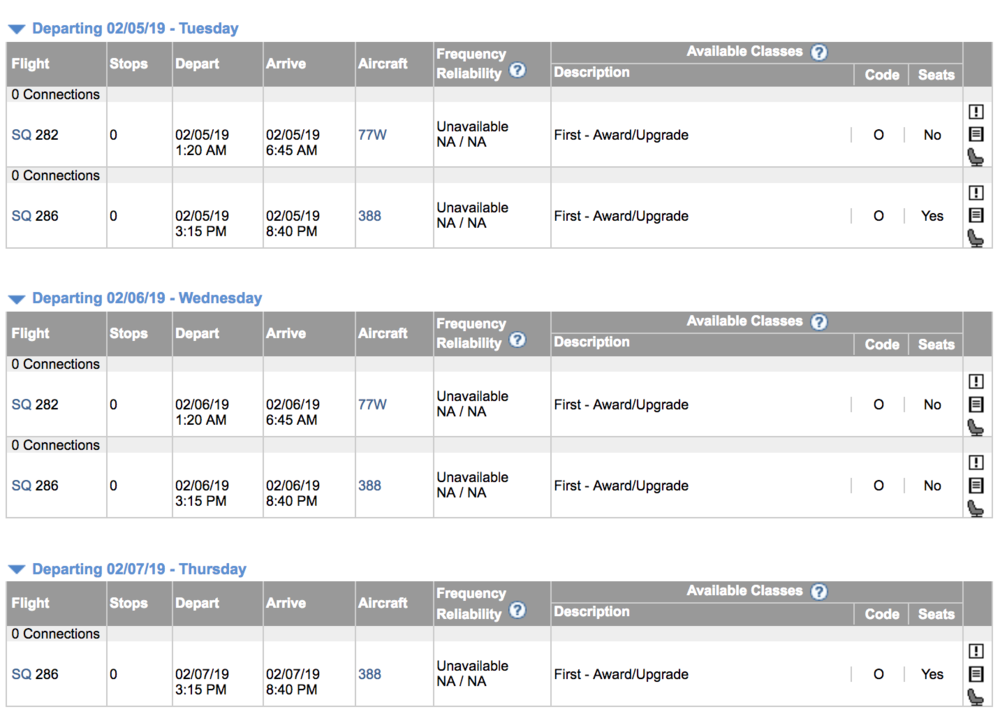
Task: Click alert icon for SQ 286 on Wednesday
Action: (976, 462)
